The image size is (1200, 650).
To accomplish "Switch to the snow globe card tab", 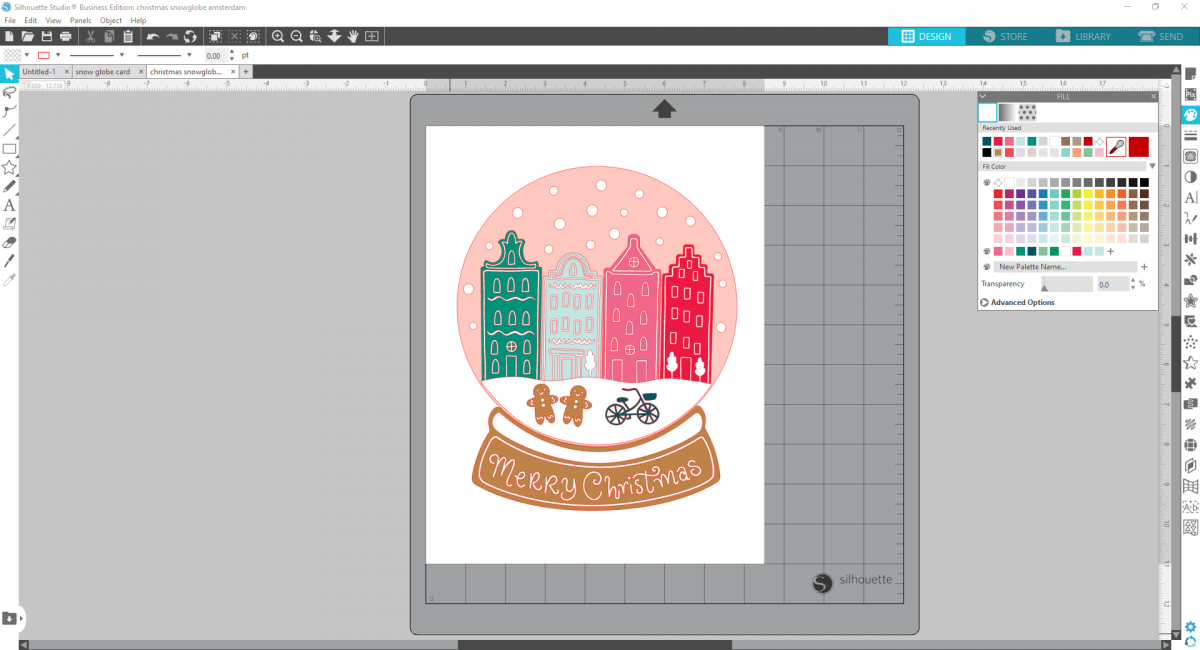I will (x=103, y=72).
